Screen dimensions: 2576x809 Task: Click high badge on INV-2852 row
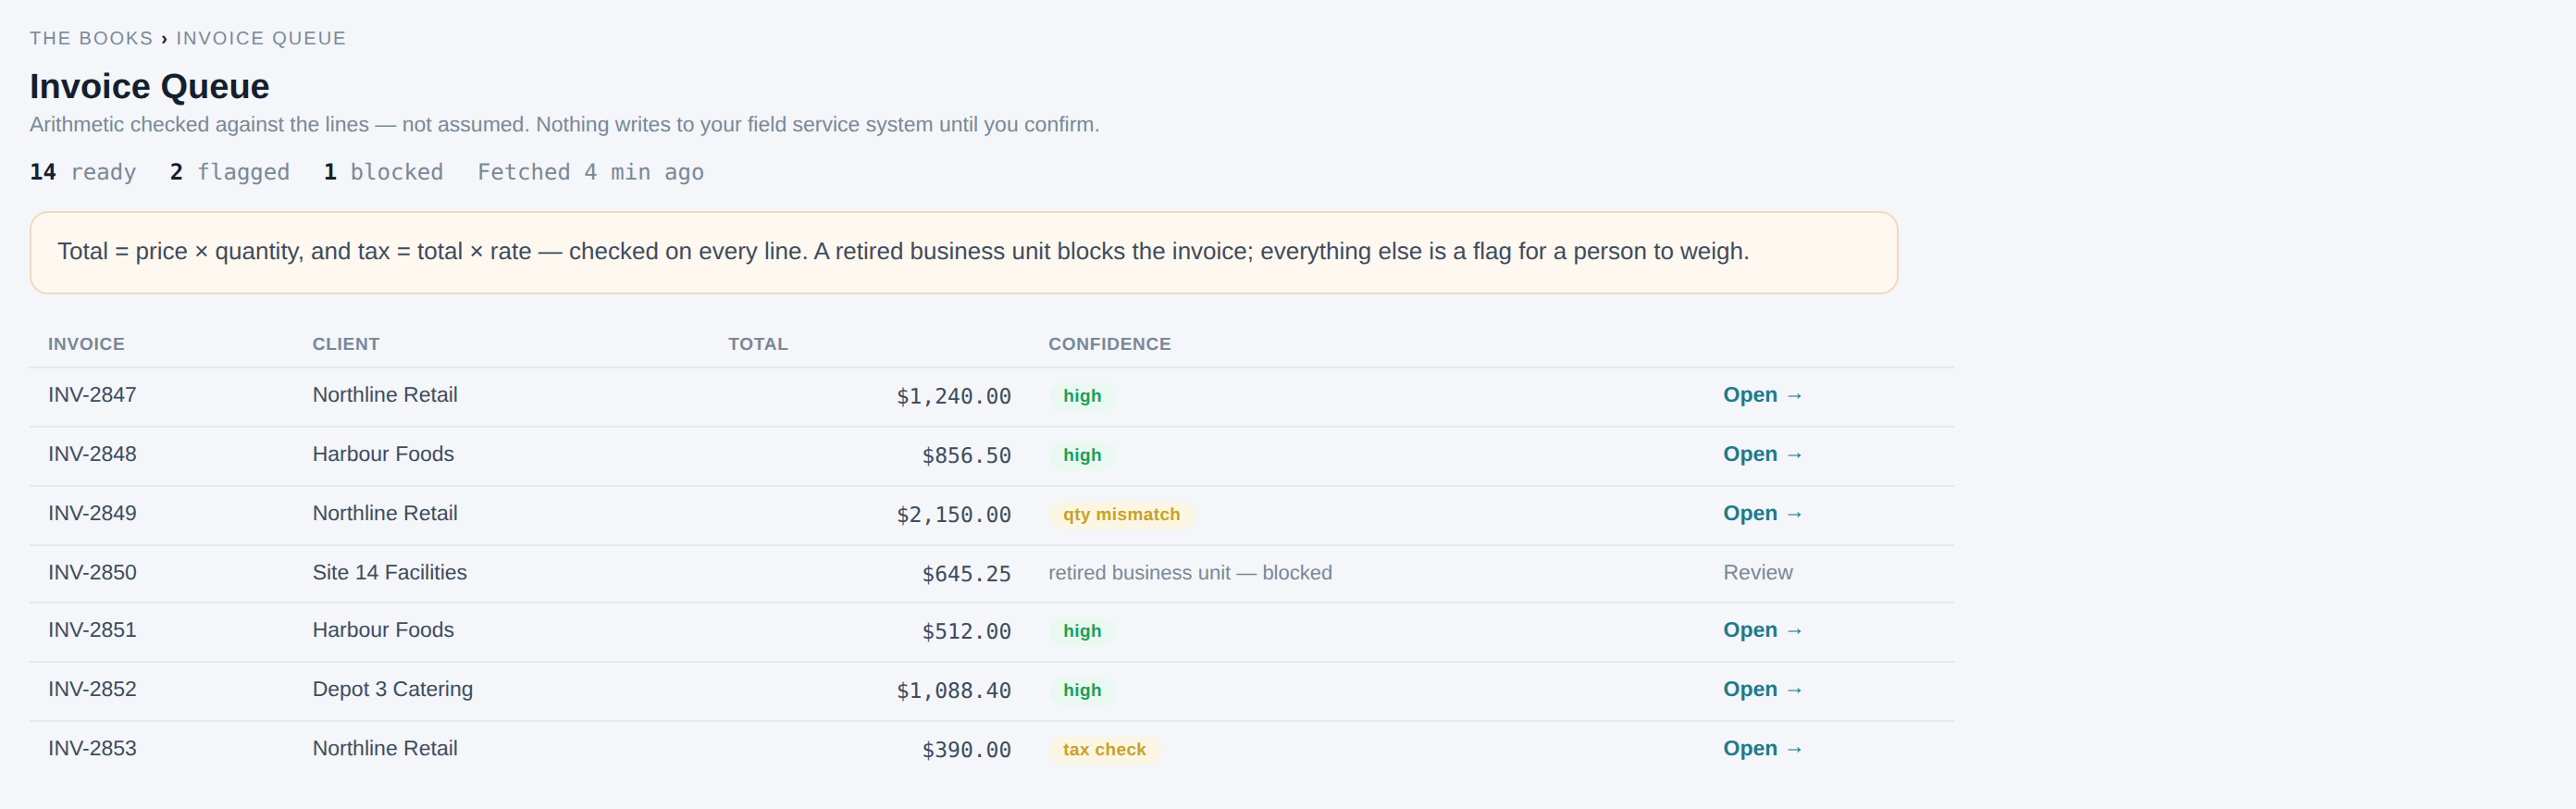pos(1082,690)
